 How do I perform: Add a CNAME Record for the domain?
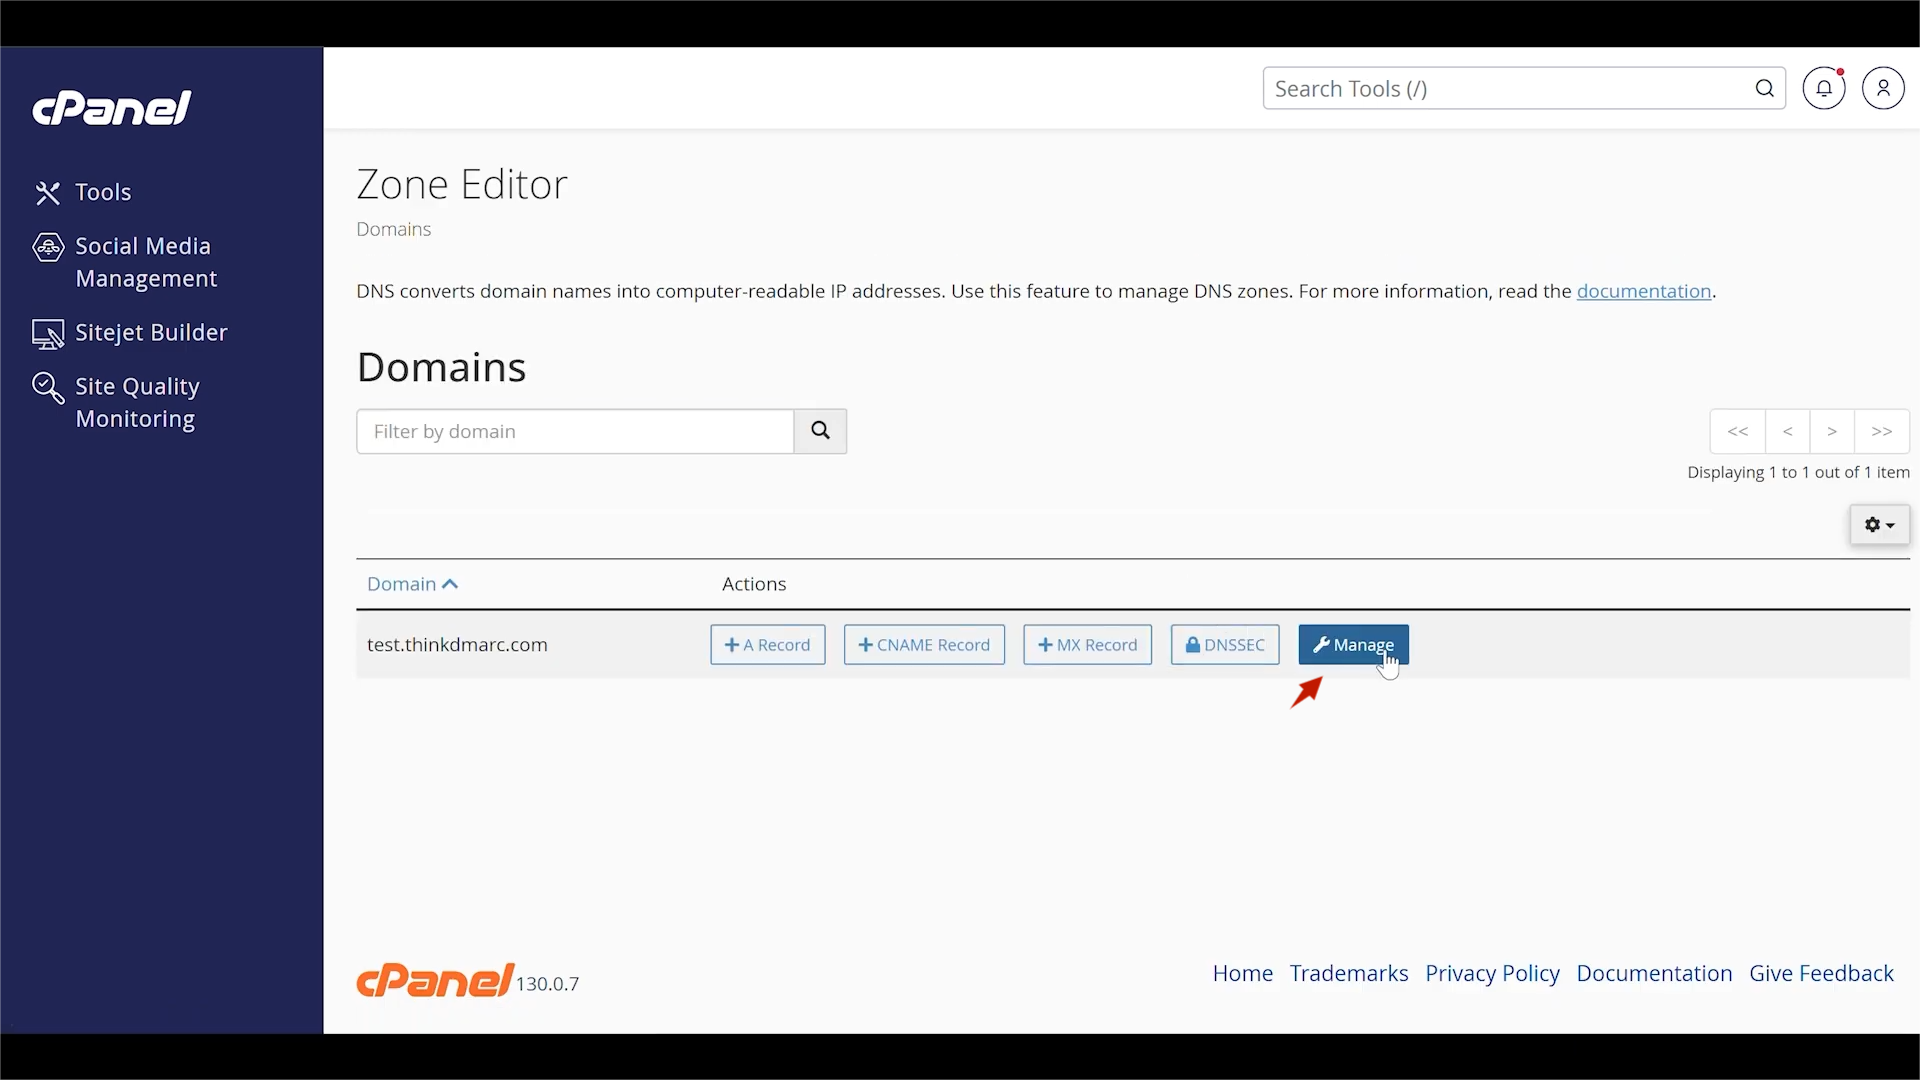click(x=923, y=645)
